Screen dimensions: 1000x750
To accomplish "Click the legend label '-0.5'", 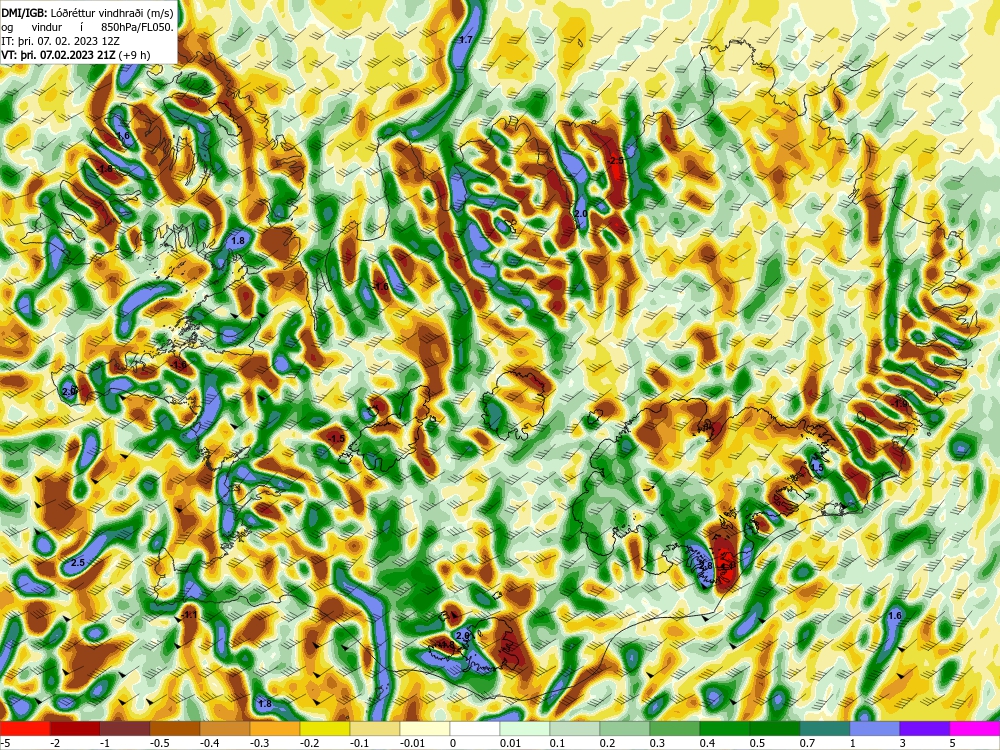I will point(159,743).
